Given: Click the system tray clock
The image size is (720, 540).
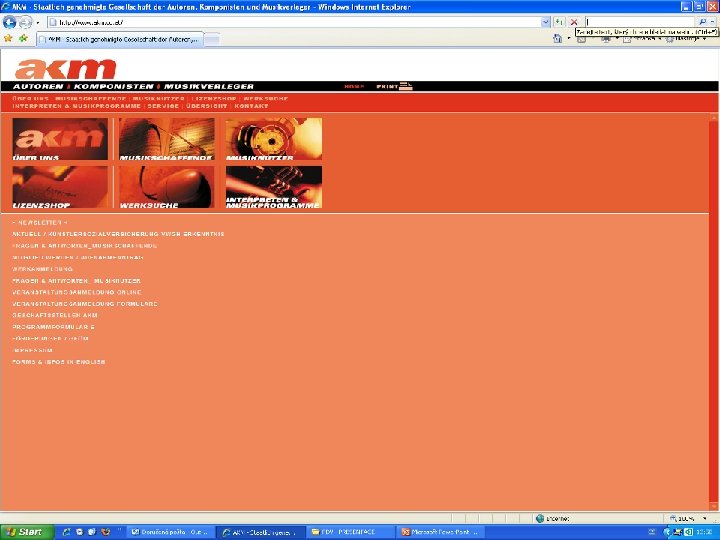Looking at the screenshot, I should point(704,532).
